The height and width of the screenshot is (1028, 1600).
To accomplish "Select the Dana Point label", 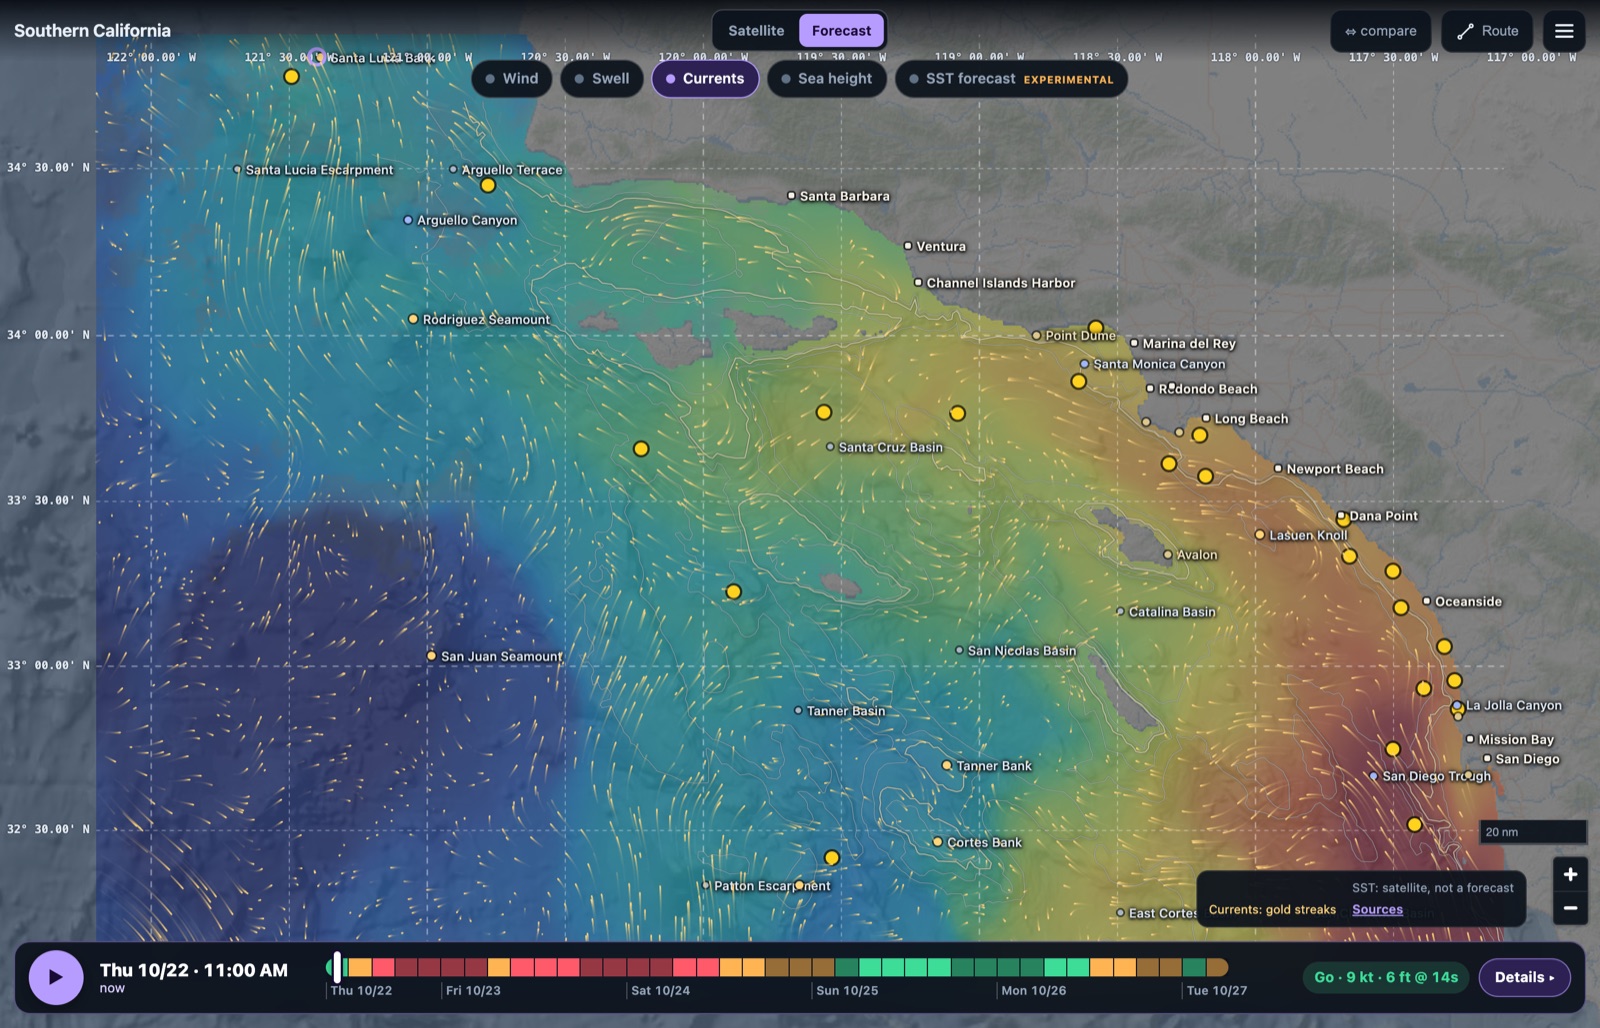I will [1384, 516].
